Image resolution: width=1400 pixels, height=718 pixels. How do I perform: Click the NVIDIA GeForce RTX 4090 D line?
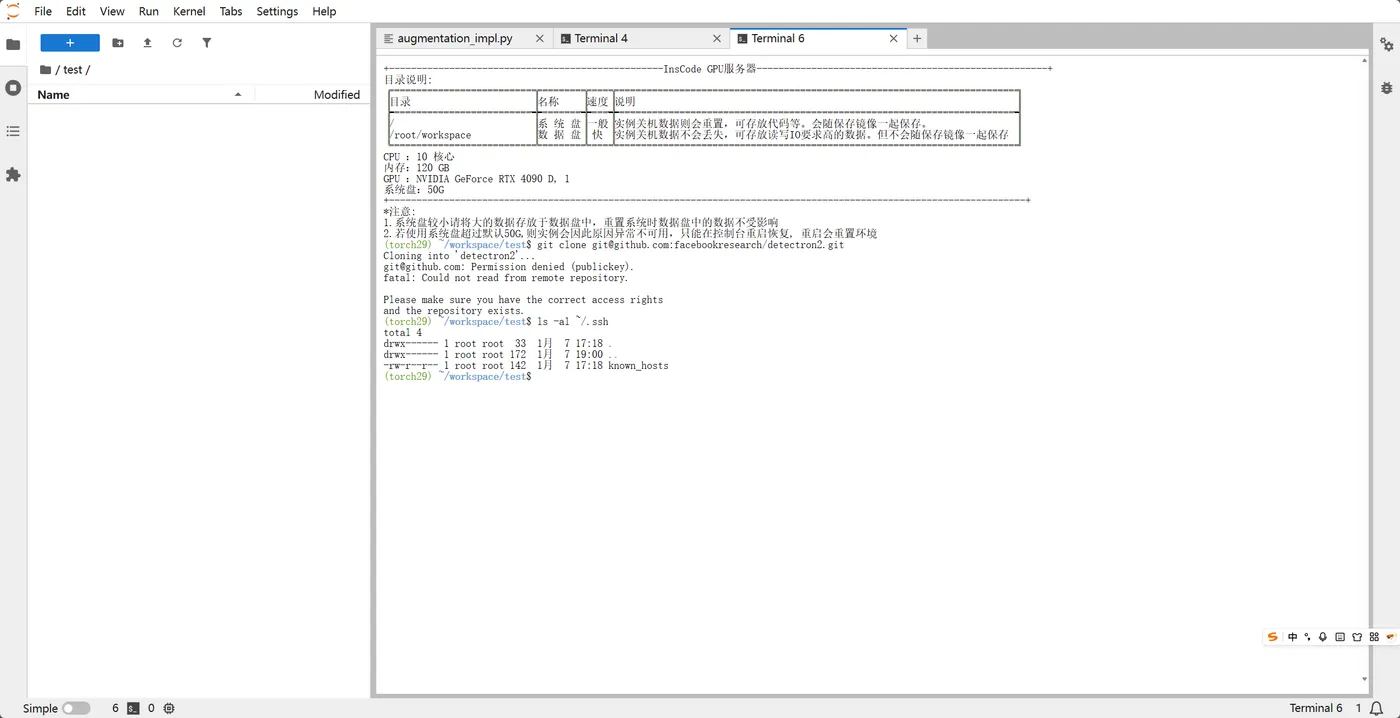click(x=476, y=179)
